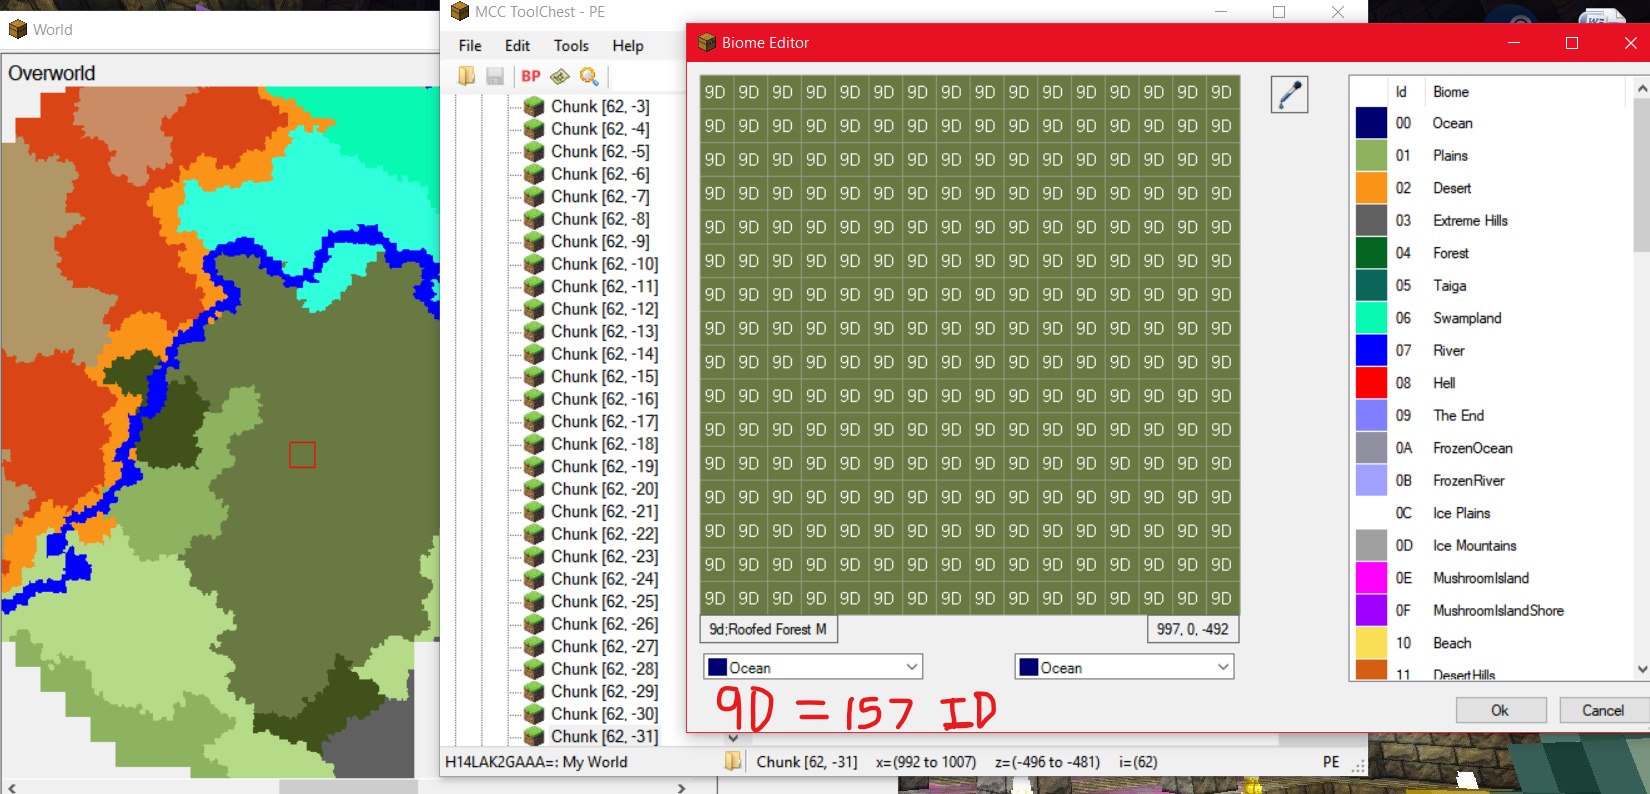Screen dimensions: 1650x794
Task: Click the red selection square on Overworld map
Action: click(302, 455)
